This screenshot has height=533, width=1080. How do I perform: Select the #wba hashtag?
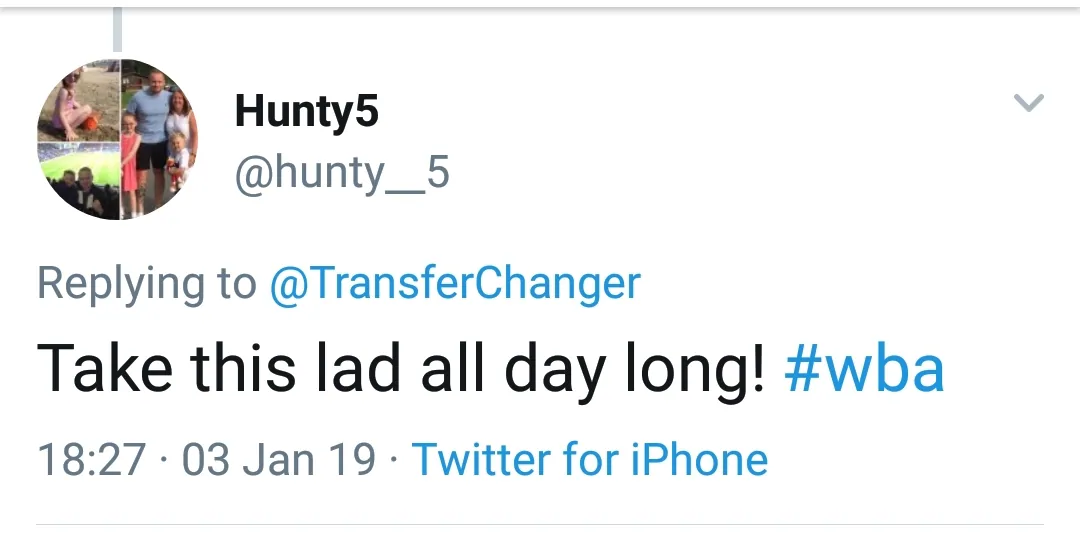[864, 370]
